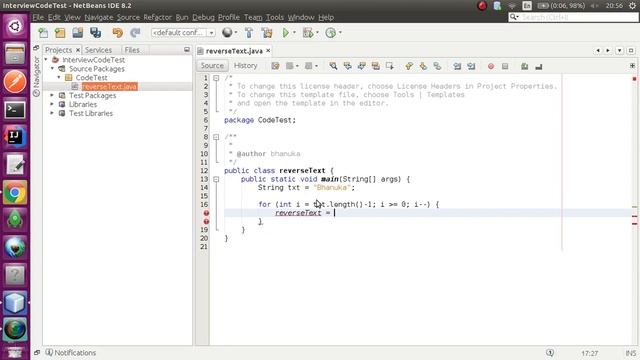
Task: Click the Search input field
Action: click(x=573, y=17)
